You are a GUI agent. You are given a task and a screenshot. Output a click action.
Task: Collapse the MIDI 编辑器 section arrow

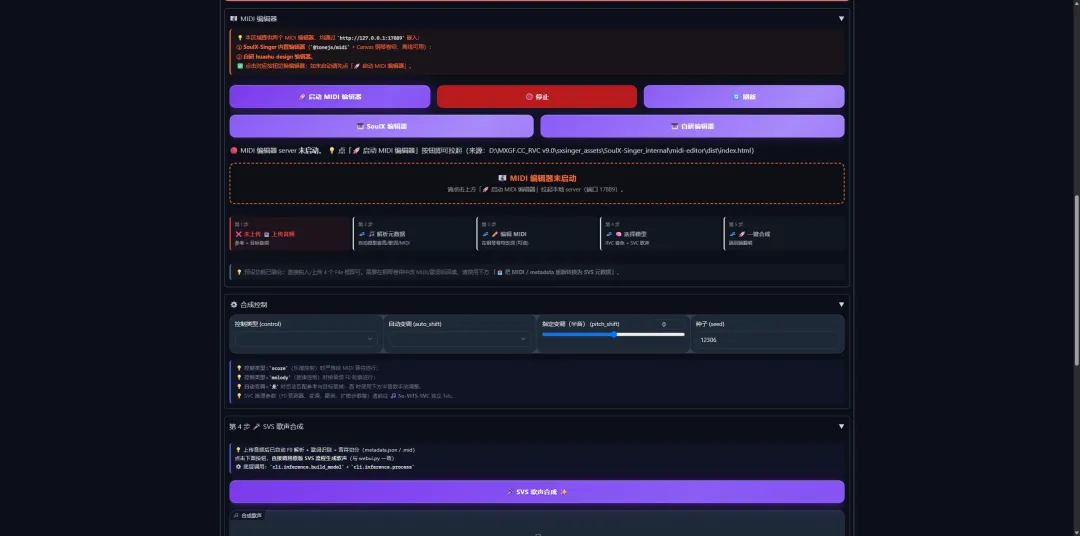841,19
